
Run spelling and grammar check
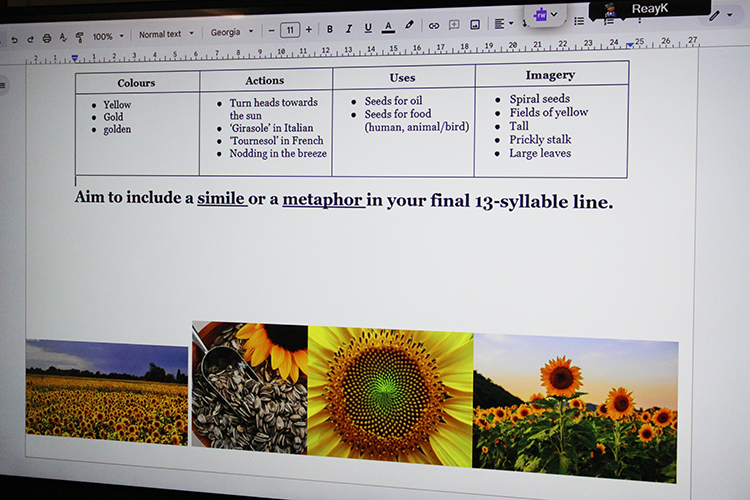pos(63,37)
